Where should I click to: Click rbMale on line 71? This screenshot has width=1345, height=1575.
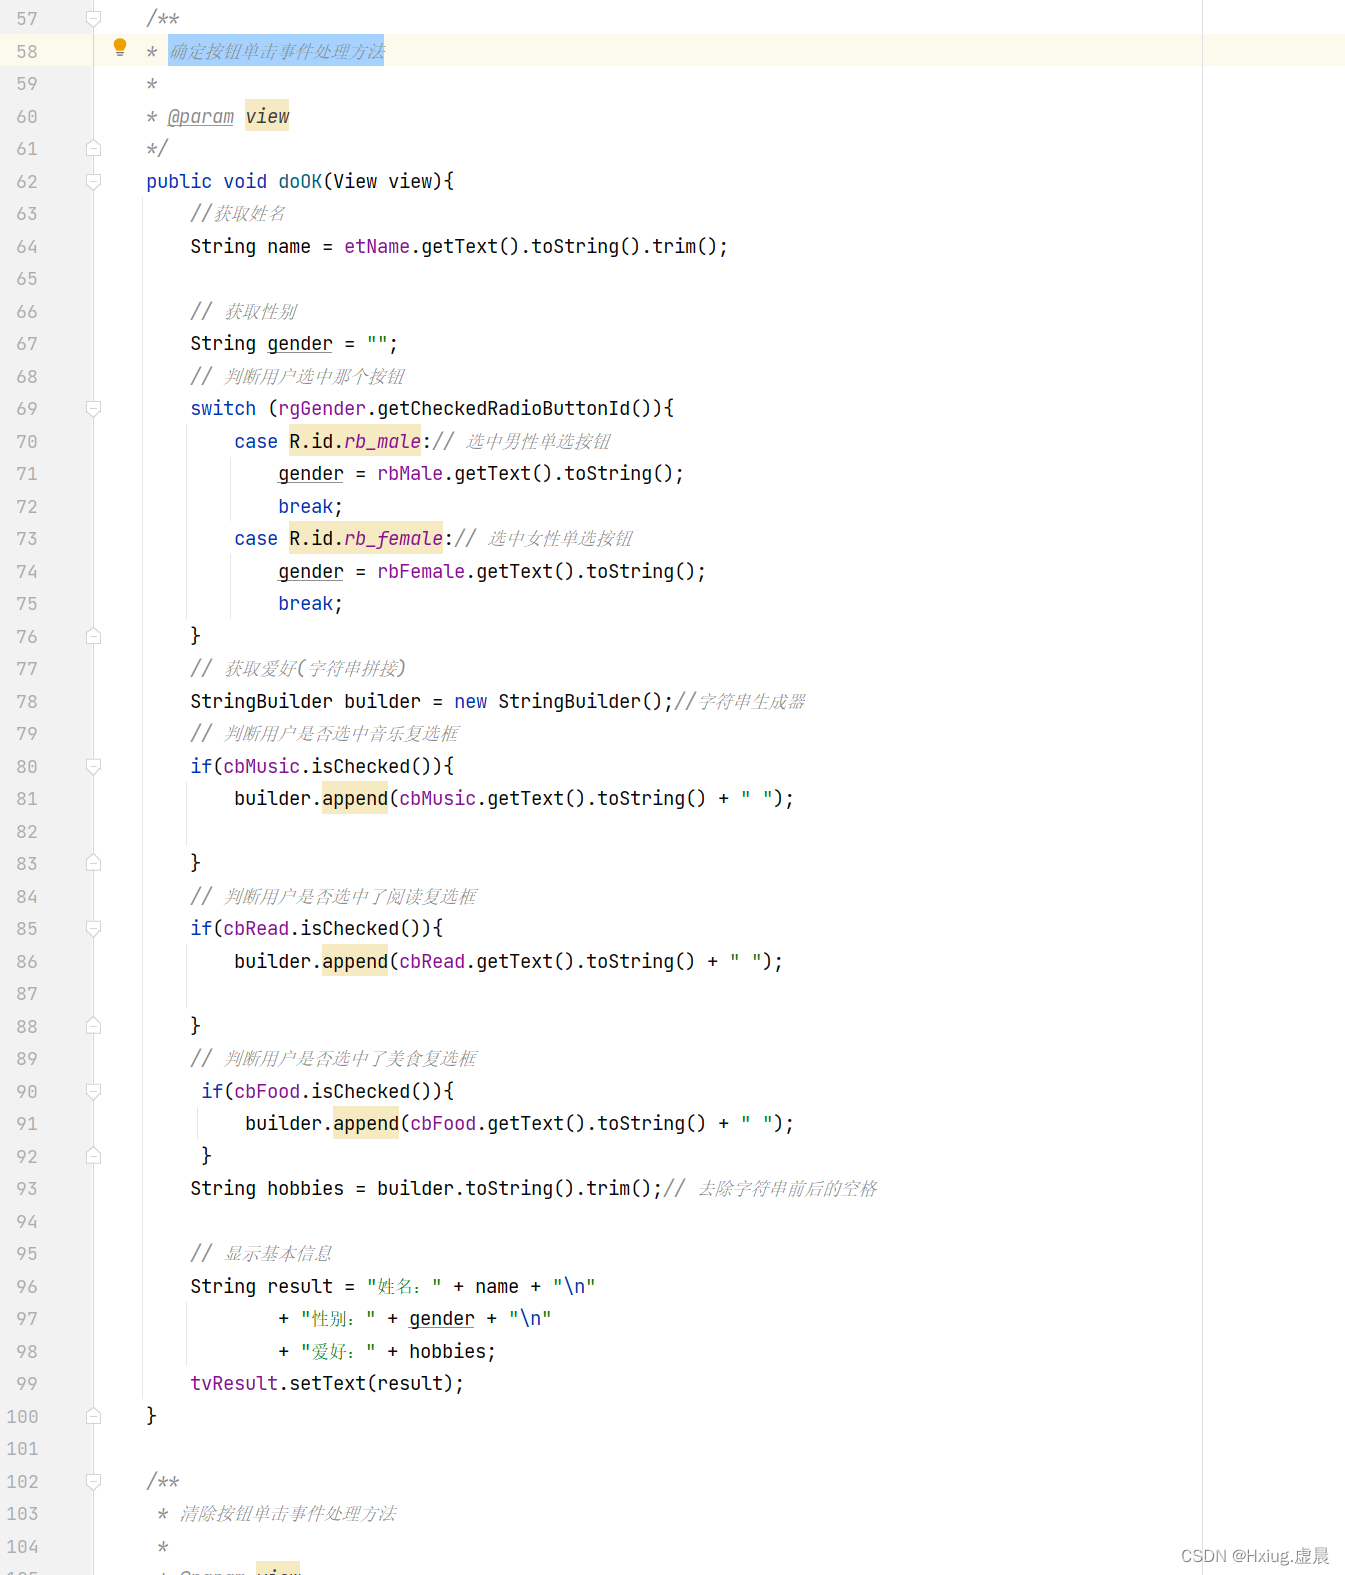click(x=410, y=473)
